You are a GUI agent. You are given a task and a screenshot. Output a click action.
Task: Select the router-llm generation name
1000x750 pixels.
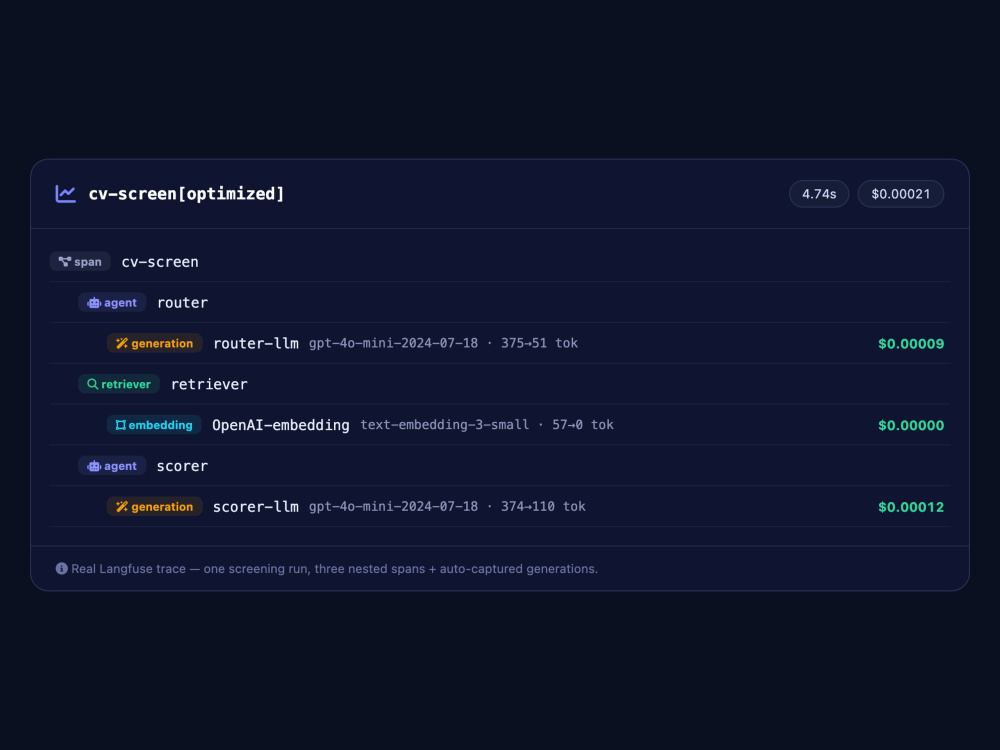[256, 343]
